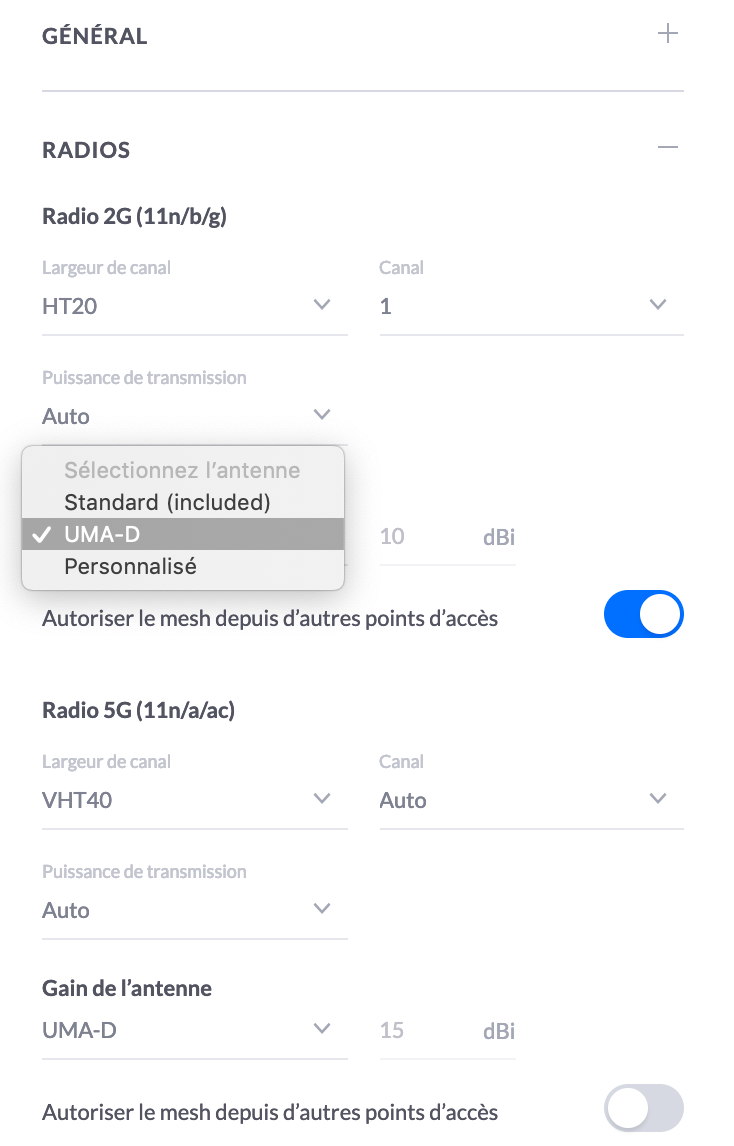Collapse the RADIOS section minus icon
Image resolution: width=734 pixels, height=1146 pixels.
point(667,148)
